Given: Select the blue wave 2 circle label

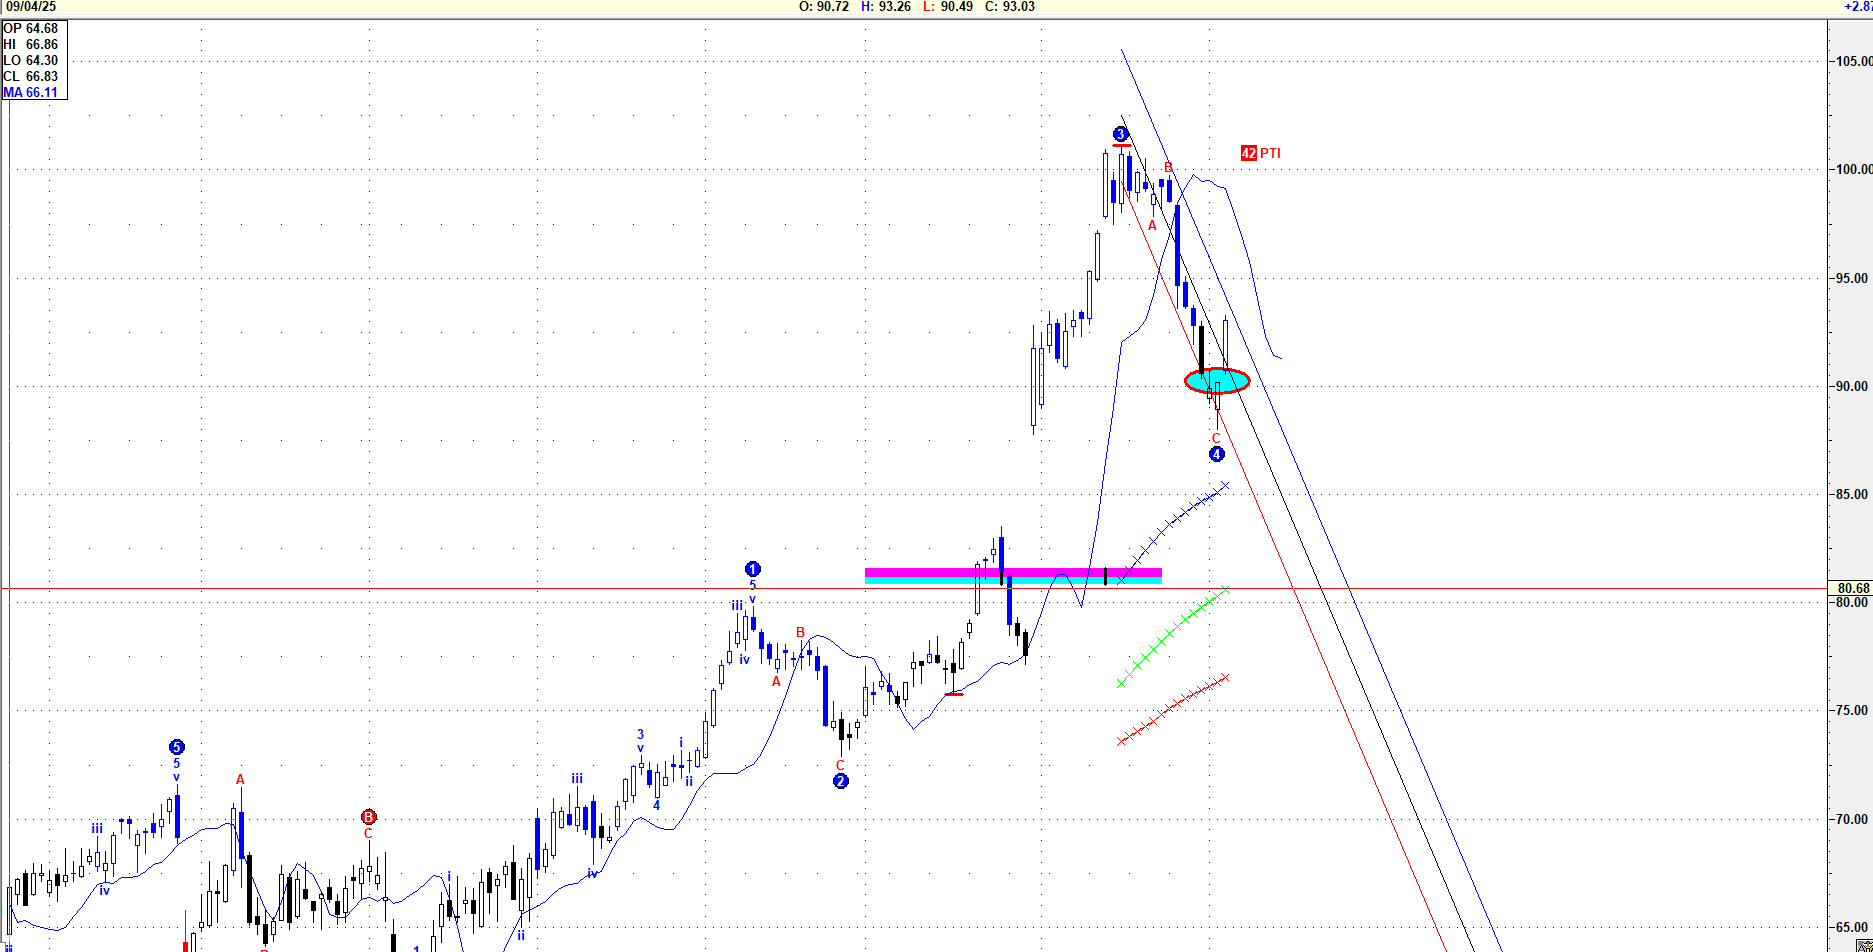Looking at the screenshot, I should (x=840, y=781).
